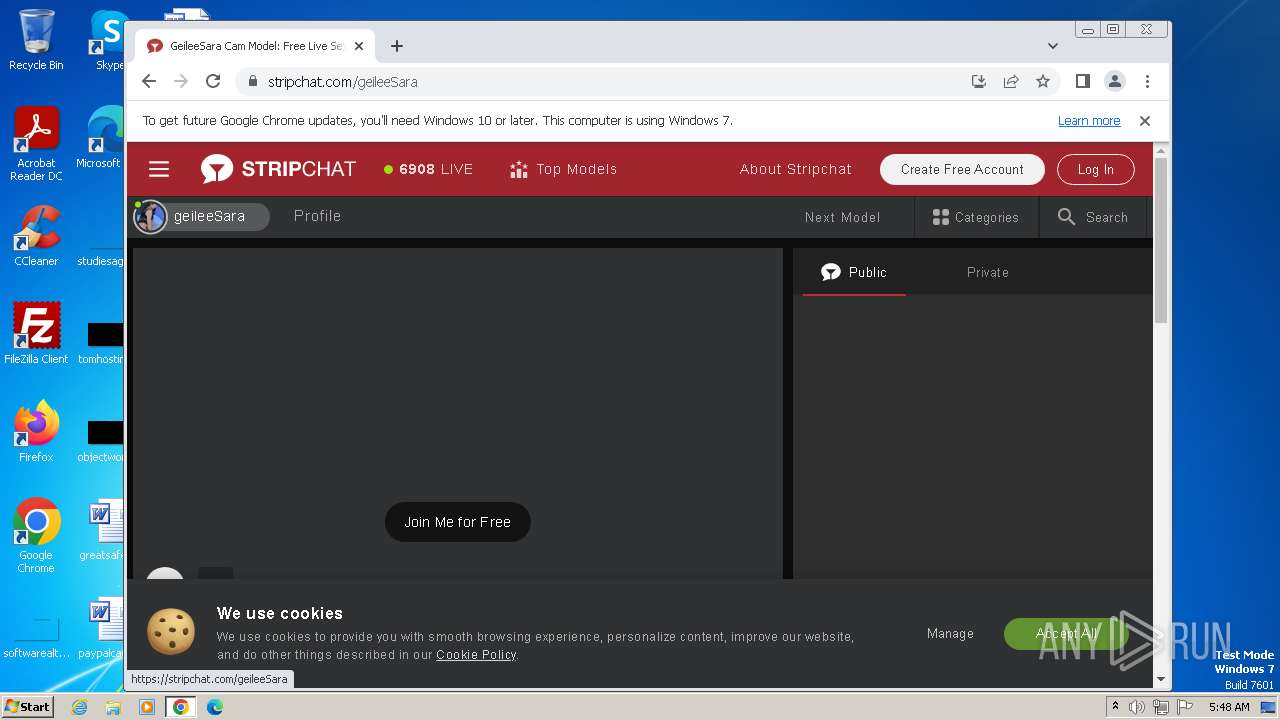The height and width of the screenshot is (720, 1280).
Task: Open the Chrome profile menu
Action: 1115,81
